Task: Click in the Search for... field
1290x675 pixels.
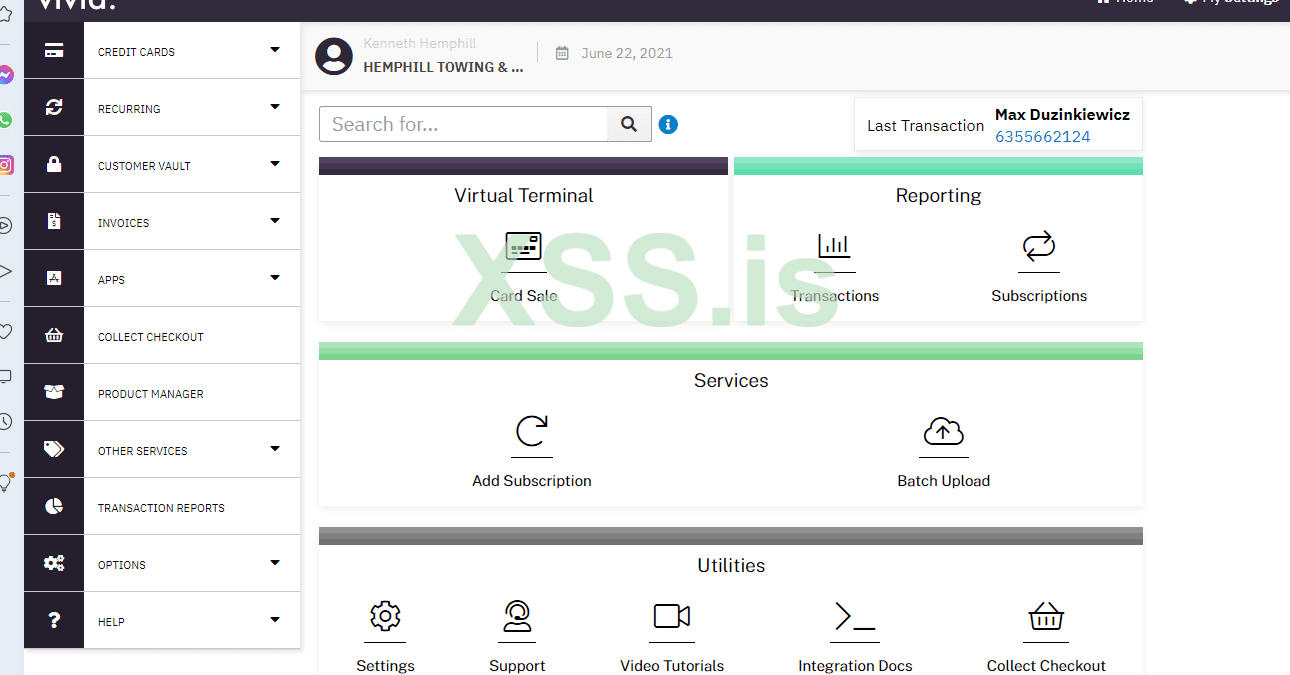Action: 464,124
